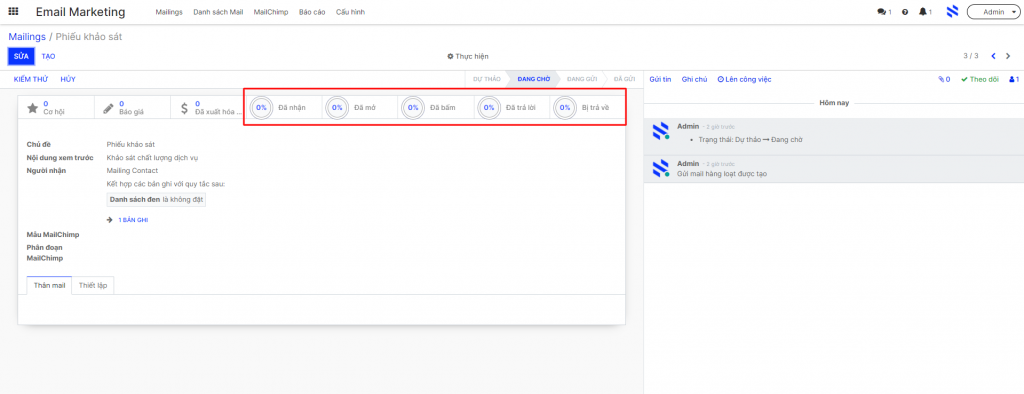Click the Danh sách đen filter tag
Screen dimensions: 1024x394
pos(156,200)
